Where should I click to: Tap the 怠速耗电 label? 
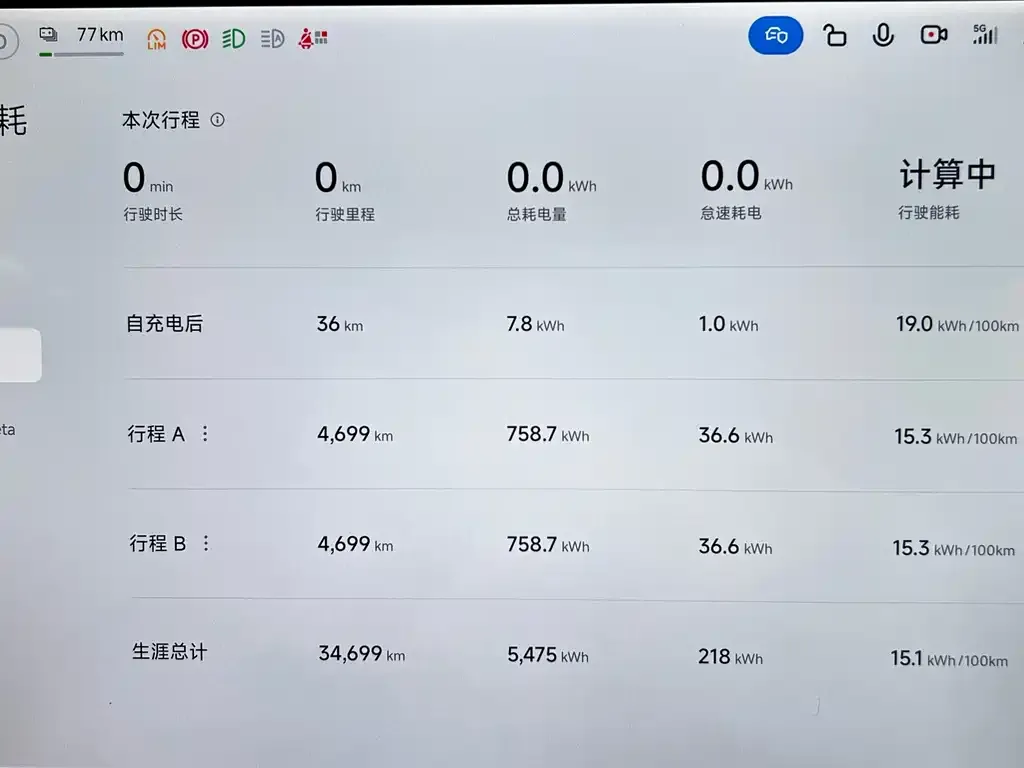731,213
